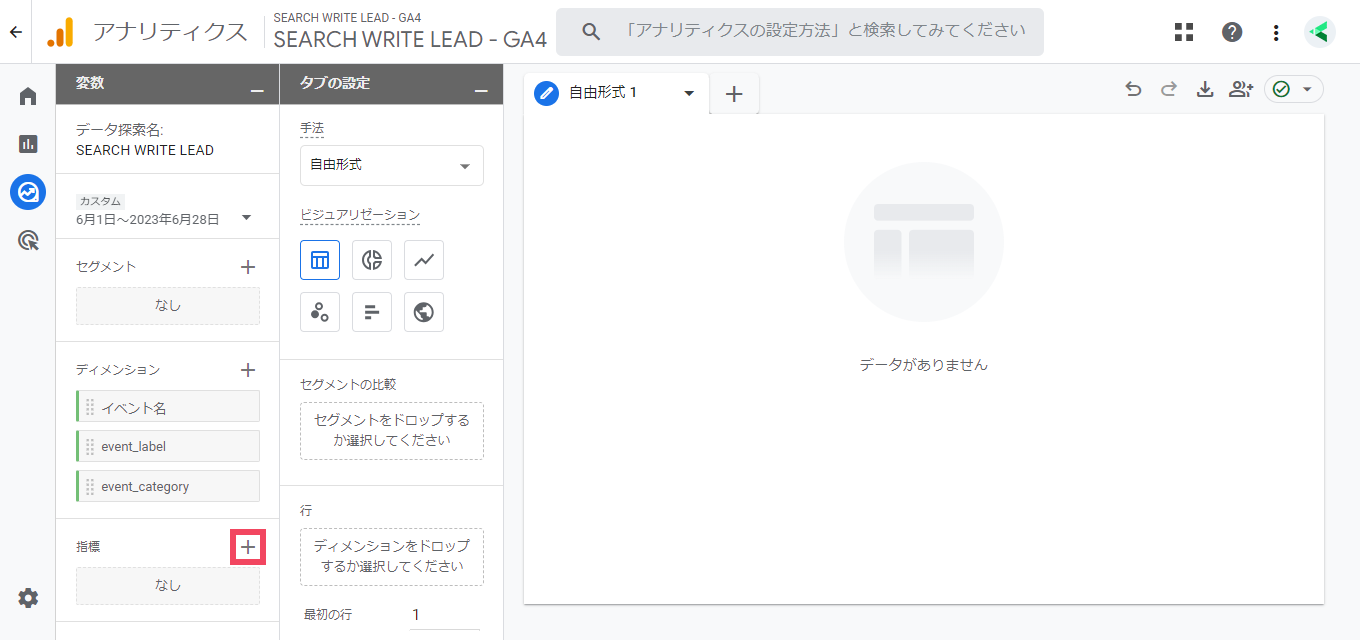1360x640 pixels.
Task: Open the Advertising icon in left sidebar
Action: coord(28,240)
